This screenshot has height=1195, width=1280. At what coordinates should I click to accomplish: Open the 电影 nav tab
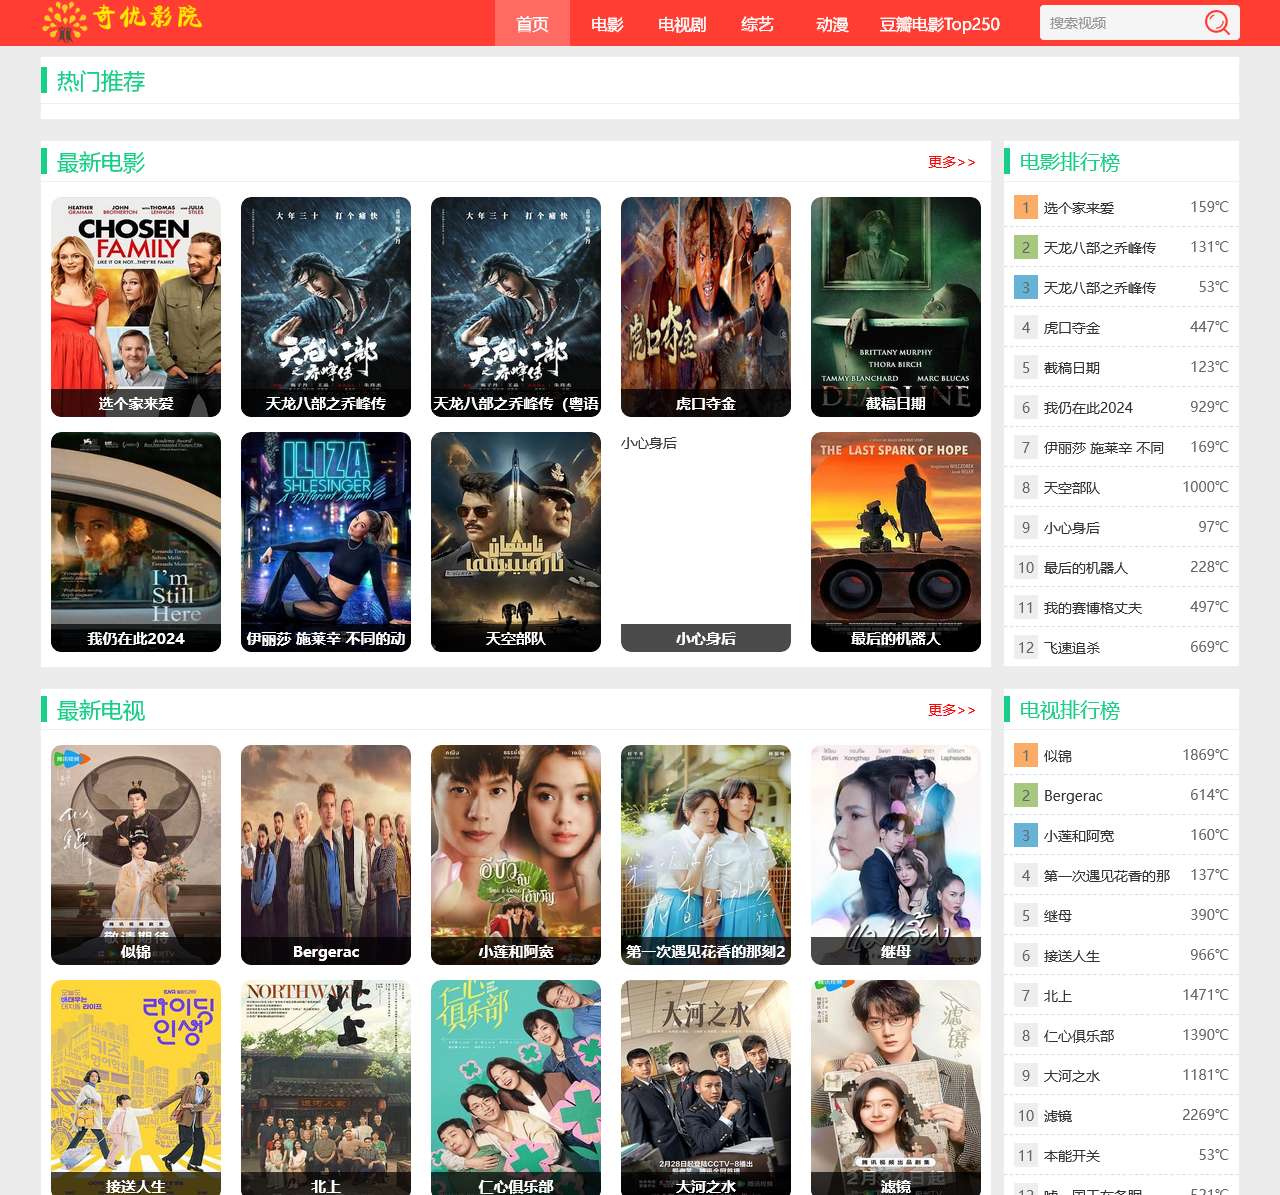tap(607, 24)
